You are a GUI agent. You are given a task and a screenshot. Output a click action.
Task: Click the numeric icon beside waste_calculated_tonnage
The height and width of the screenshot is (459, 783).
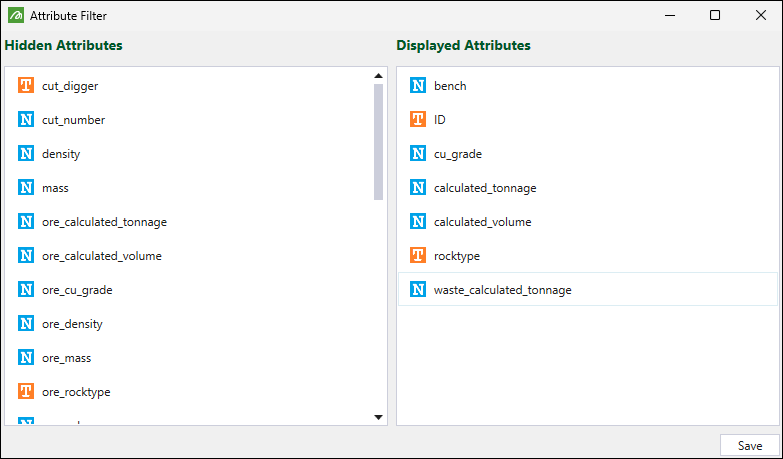coord(418,290)
